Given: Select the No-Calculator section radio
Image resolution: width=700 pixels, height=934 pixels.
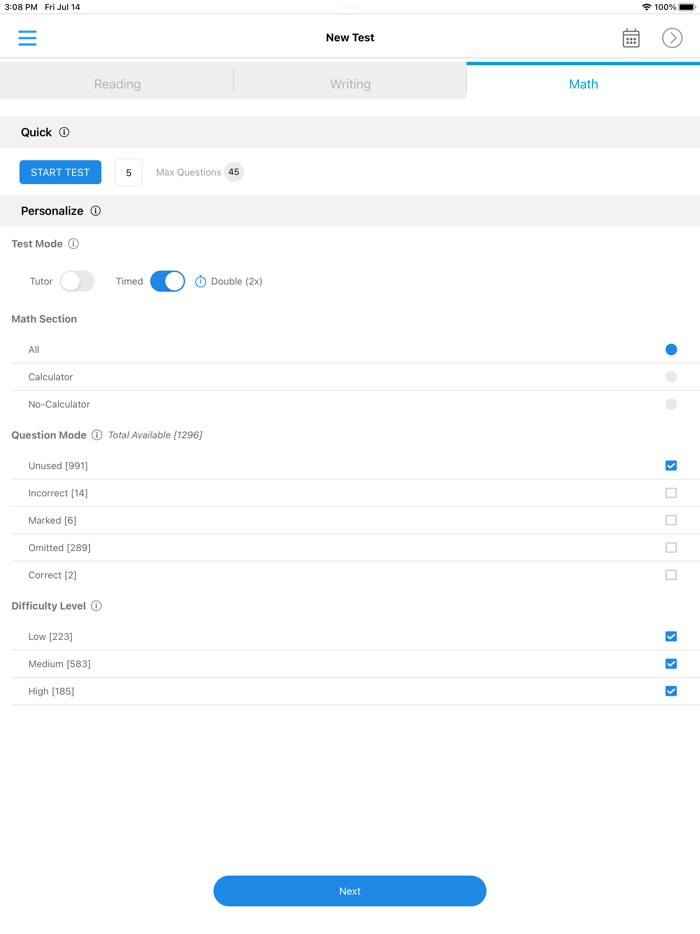Looking at the screenshot, I should point(671,404).
